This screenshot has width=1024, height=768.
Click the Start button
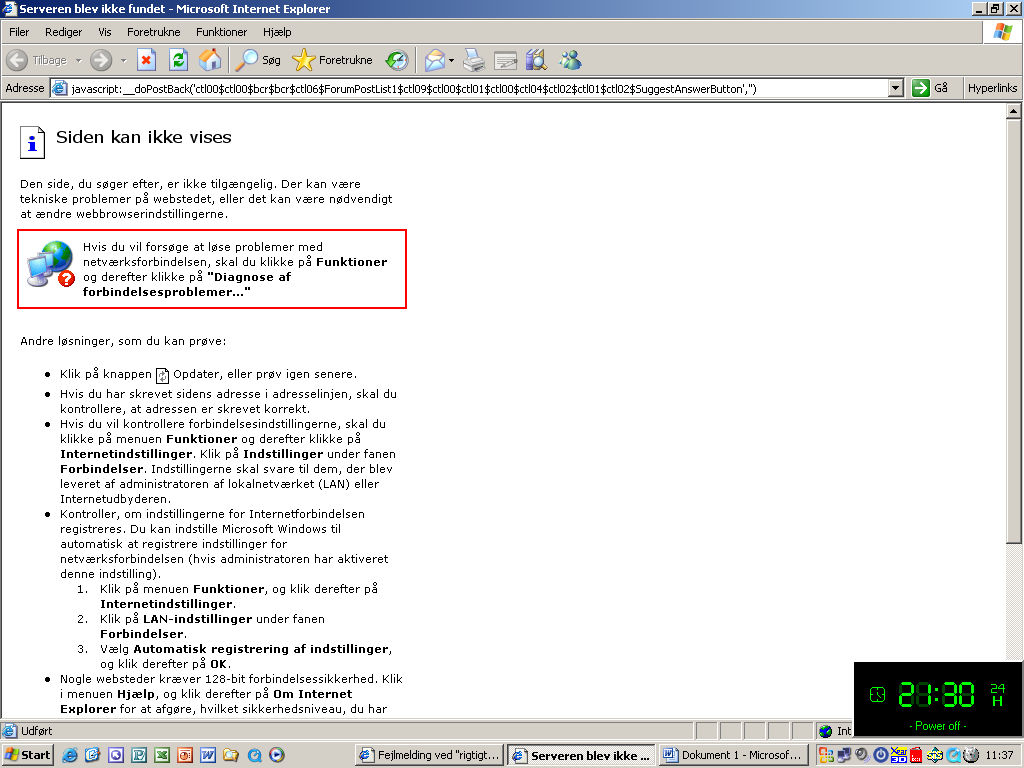(27, 755)
